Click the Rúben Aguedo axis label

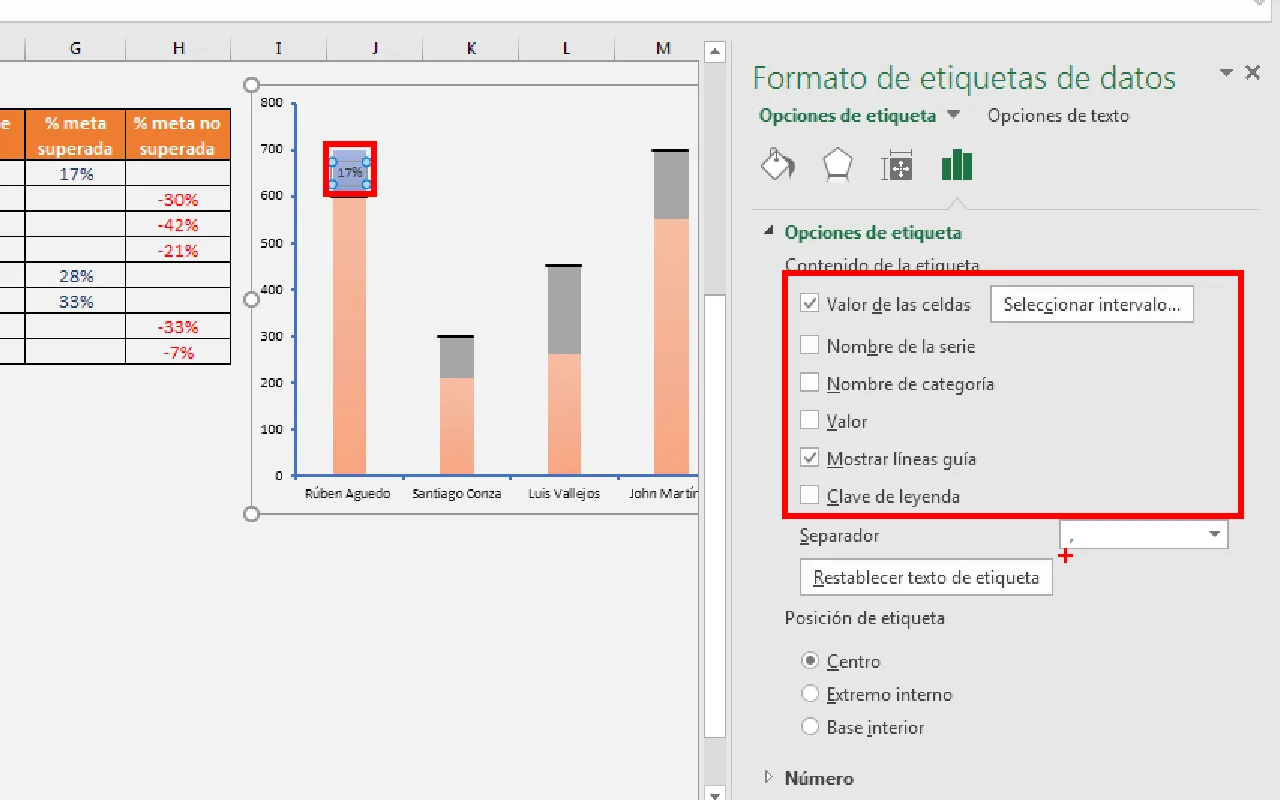tap(348, 494)
